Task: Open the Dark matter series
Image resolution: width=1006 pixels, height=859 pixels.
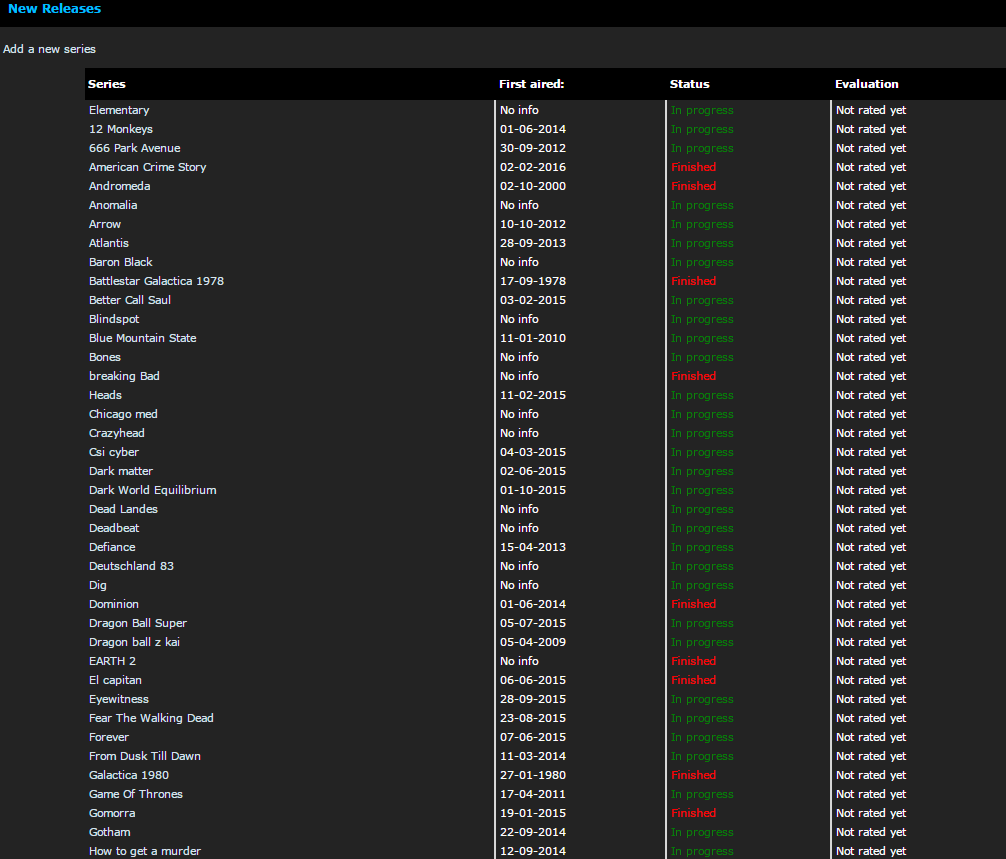Action: (121, 471)
